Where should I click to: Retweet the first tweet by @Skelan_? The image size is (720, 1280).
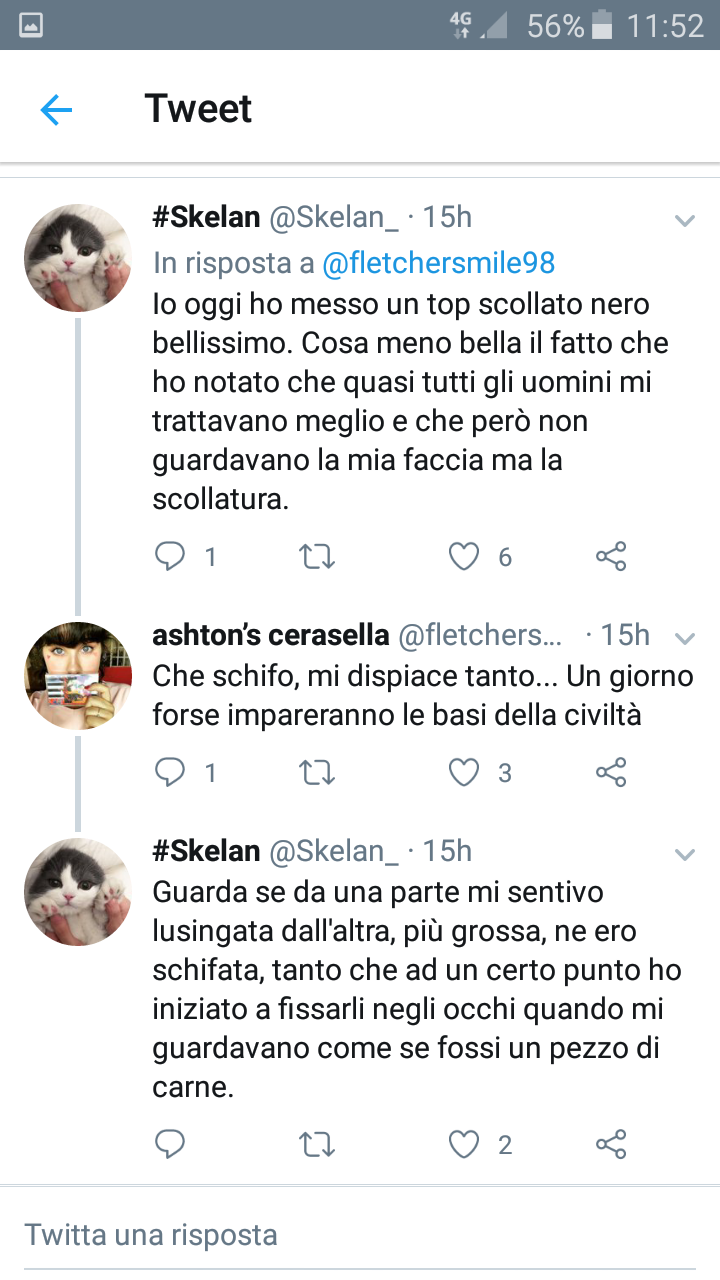point(317,556)
